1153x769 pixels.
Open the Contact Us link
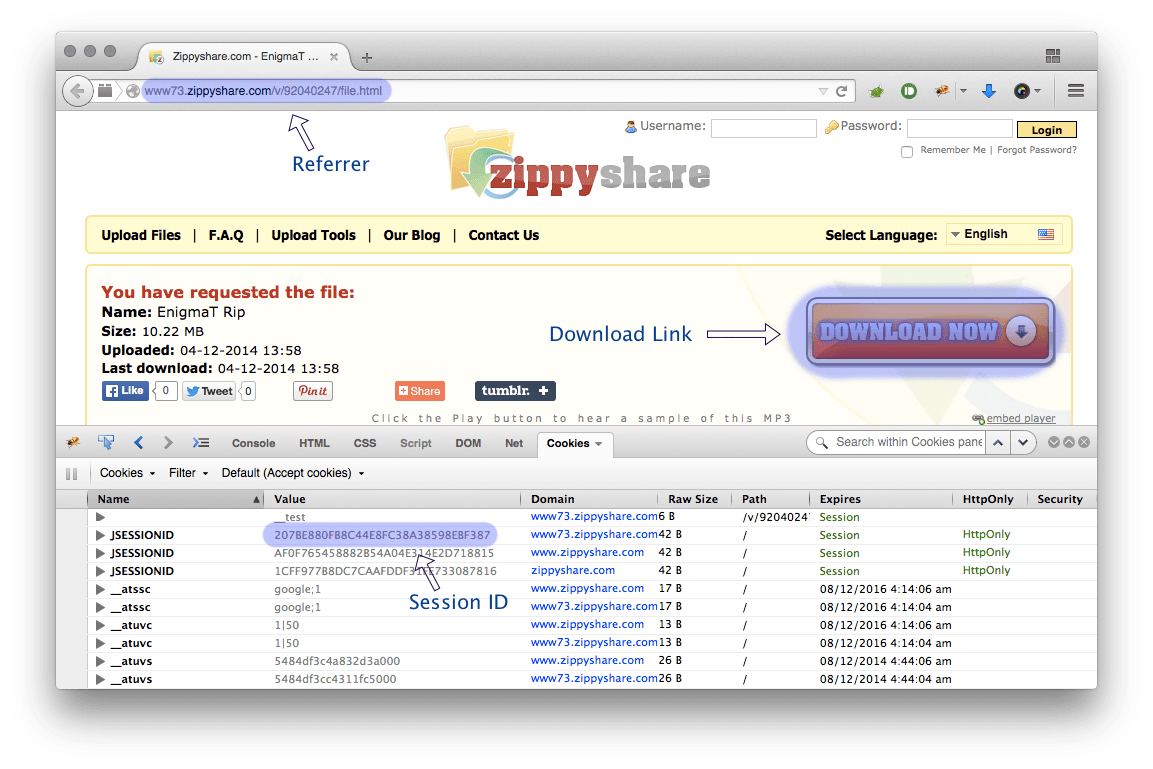point(504,235)
